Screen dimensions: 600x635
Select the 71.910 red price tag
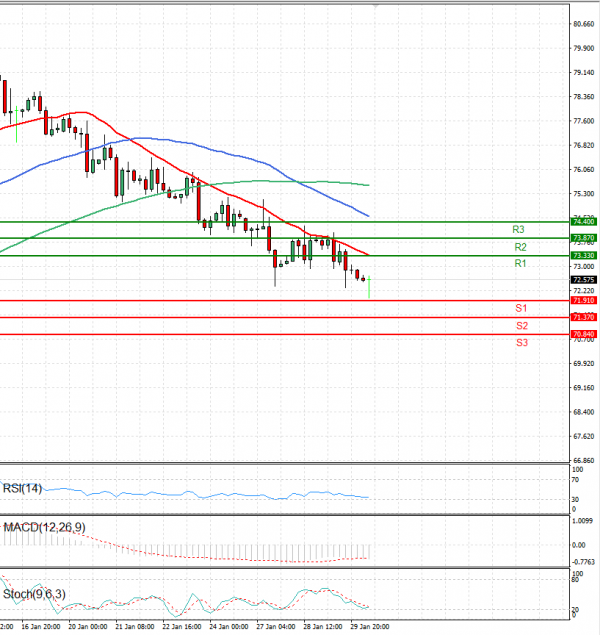point(583,300)
